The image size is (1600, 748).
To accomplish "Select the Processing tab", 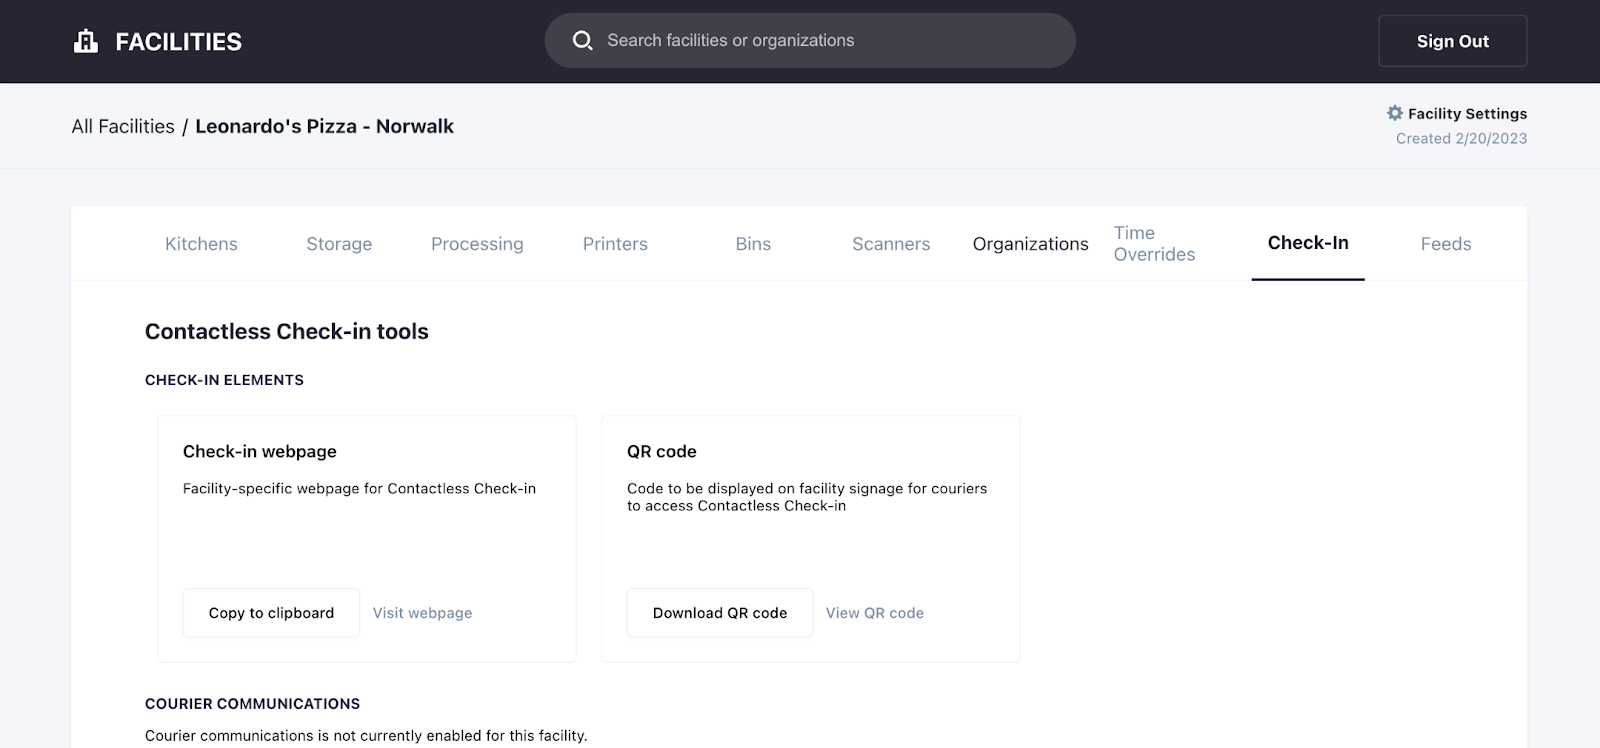I will pos(477,244).
